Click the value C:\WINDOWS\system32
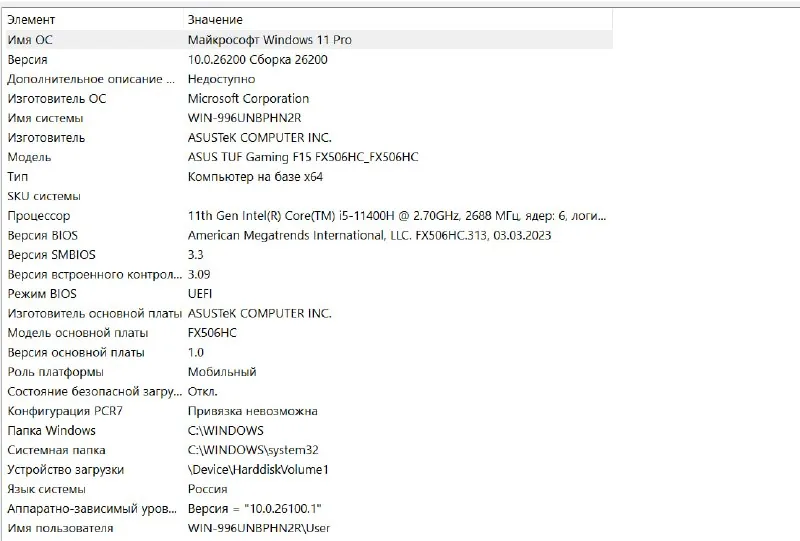Viewport: 800px width, 541px height. pos(253,450)
